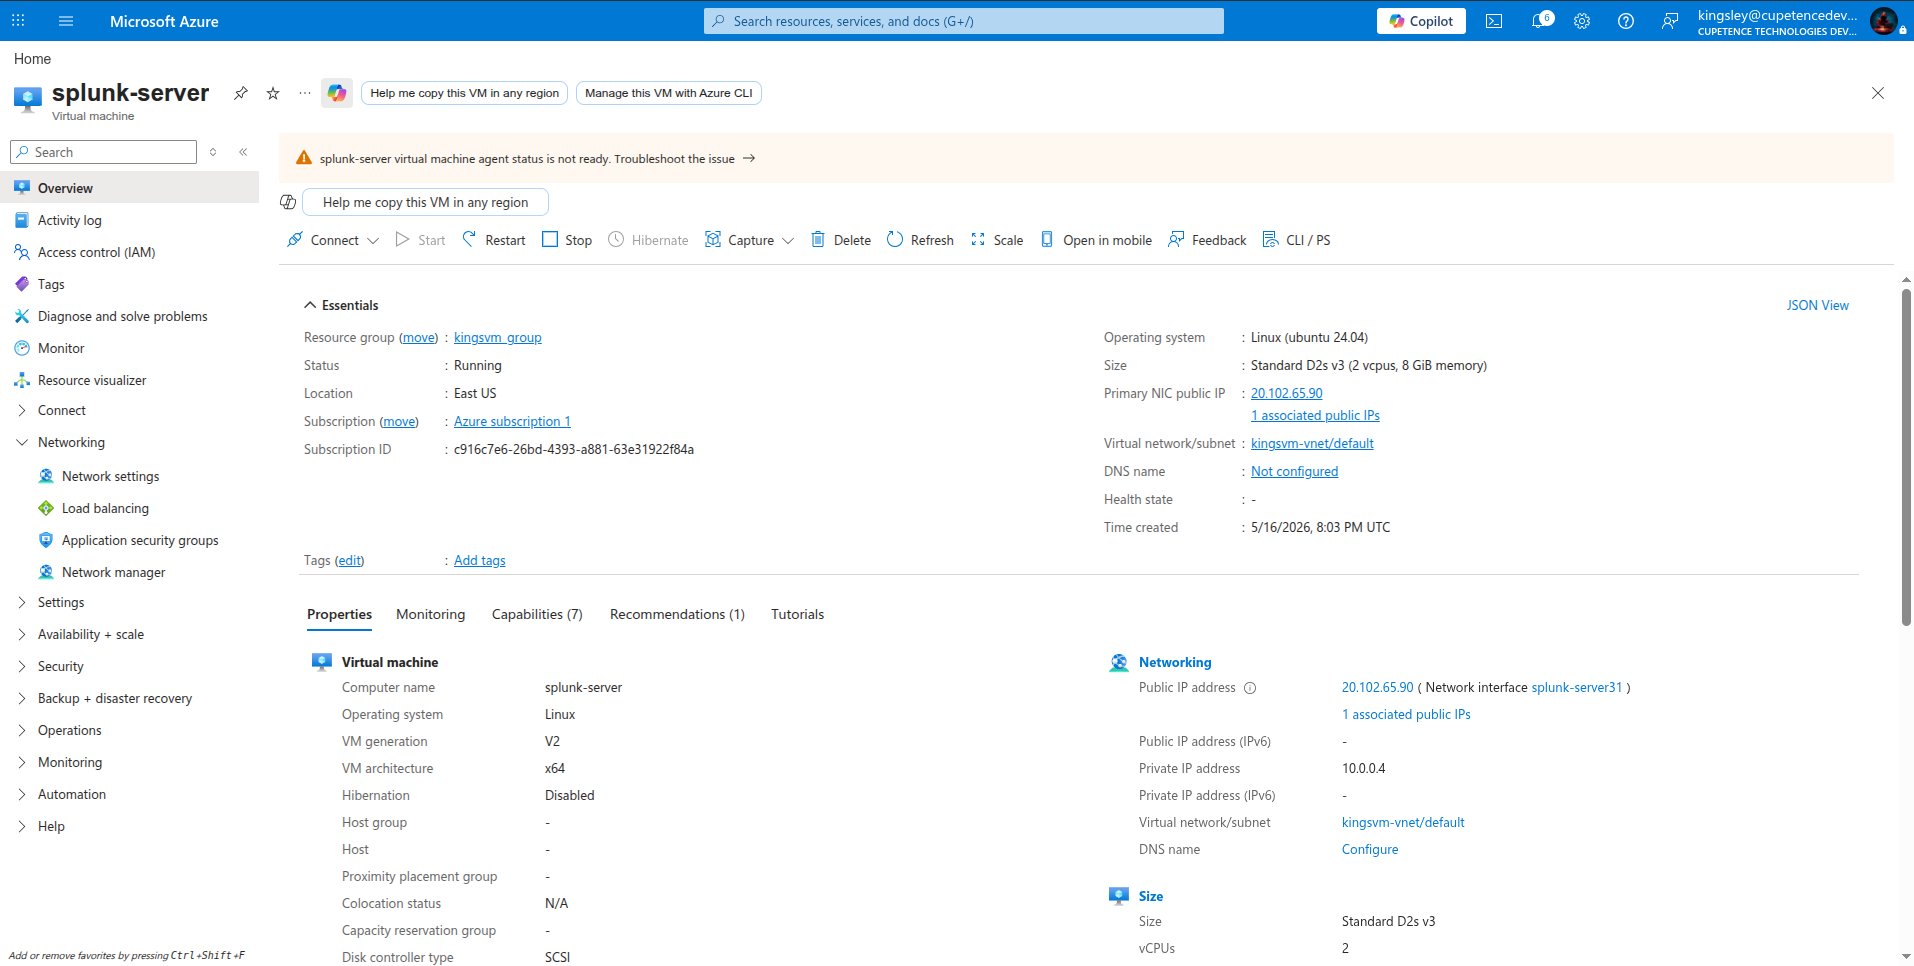Expand the Automation sidebar group
Image resolution: width=1914 pixels, height=966 pixels.
tap(22, 794)
